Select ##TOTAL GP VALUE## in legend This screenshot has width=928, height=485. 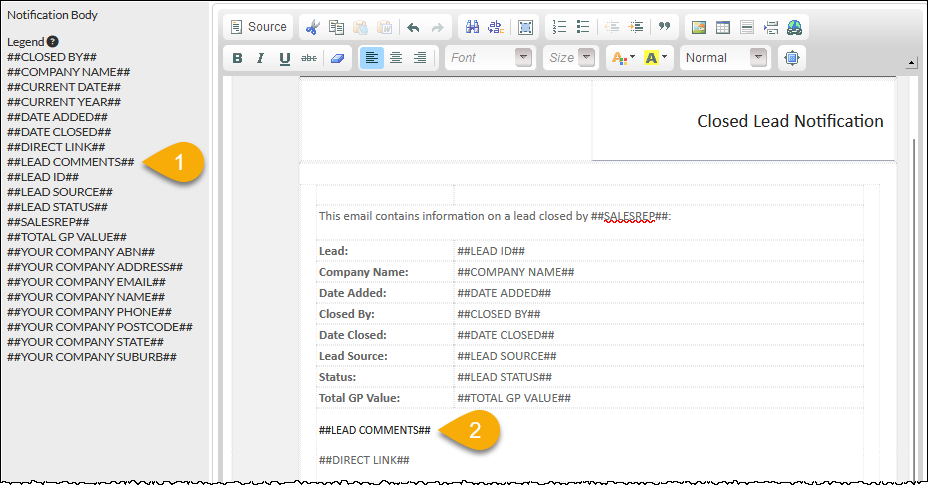67,237
